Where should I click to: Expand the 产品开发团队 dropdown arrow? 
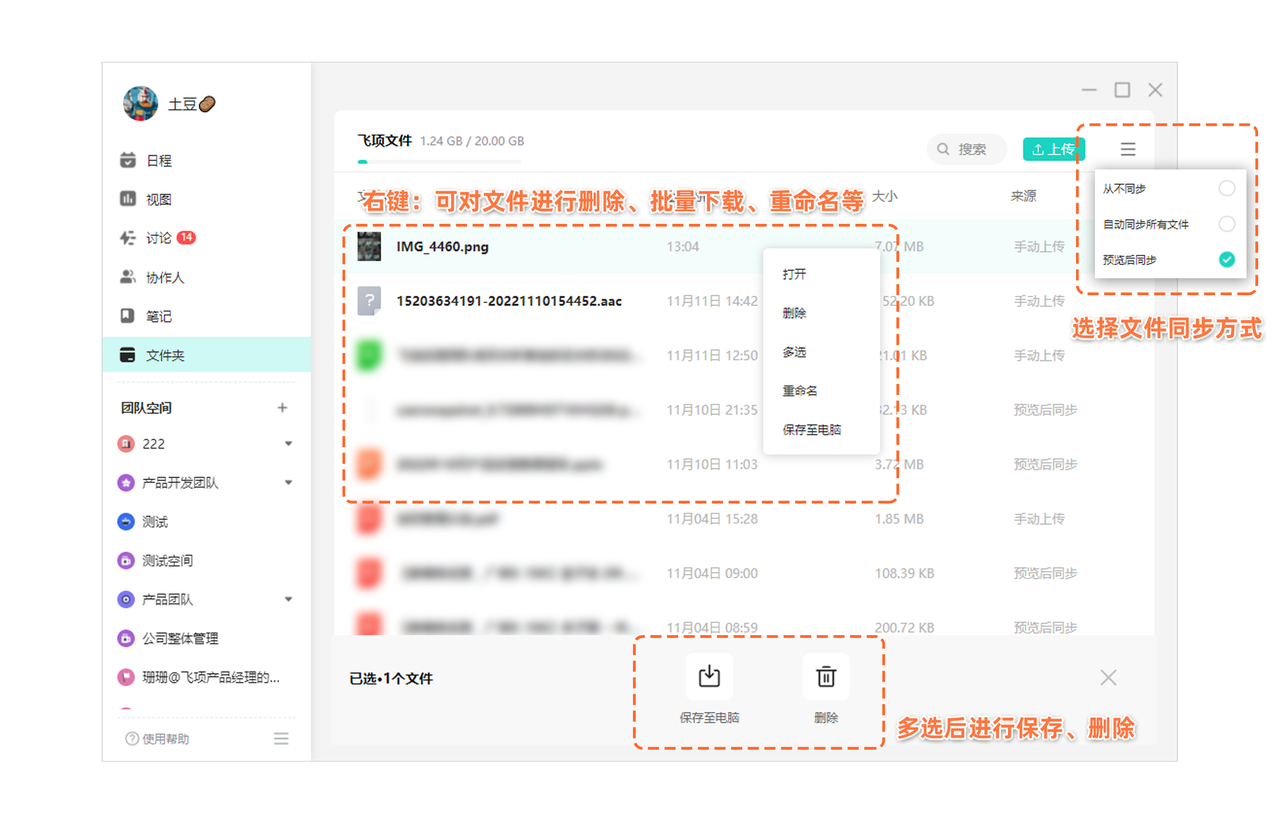(x=288, y=483)
